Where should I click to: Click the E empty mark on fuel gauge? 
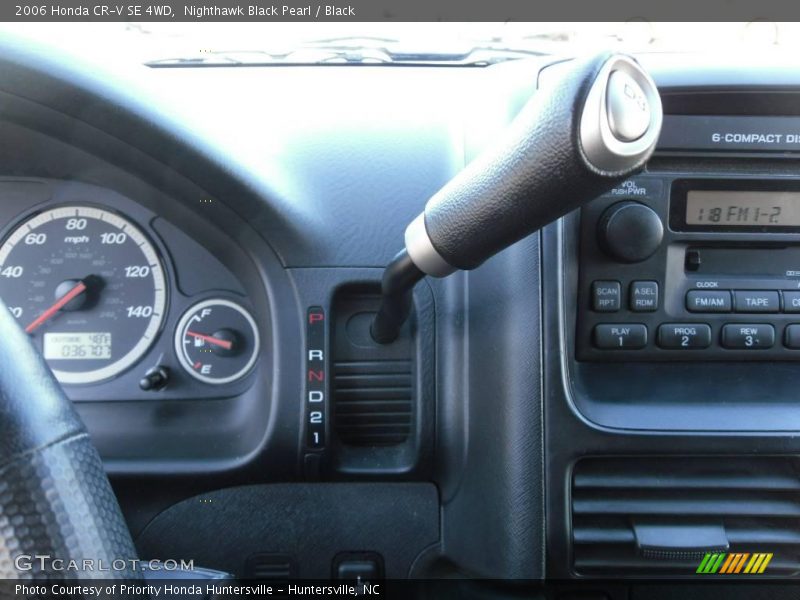coord(206,369)
